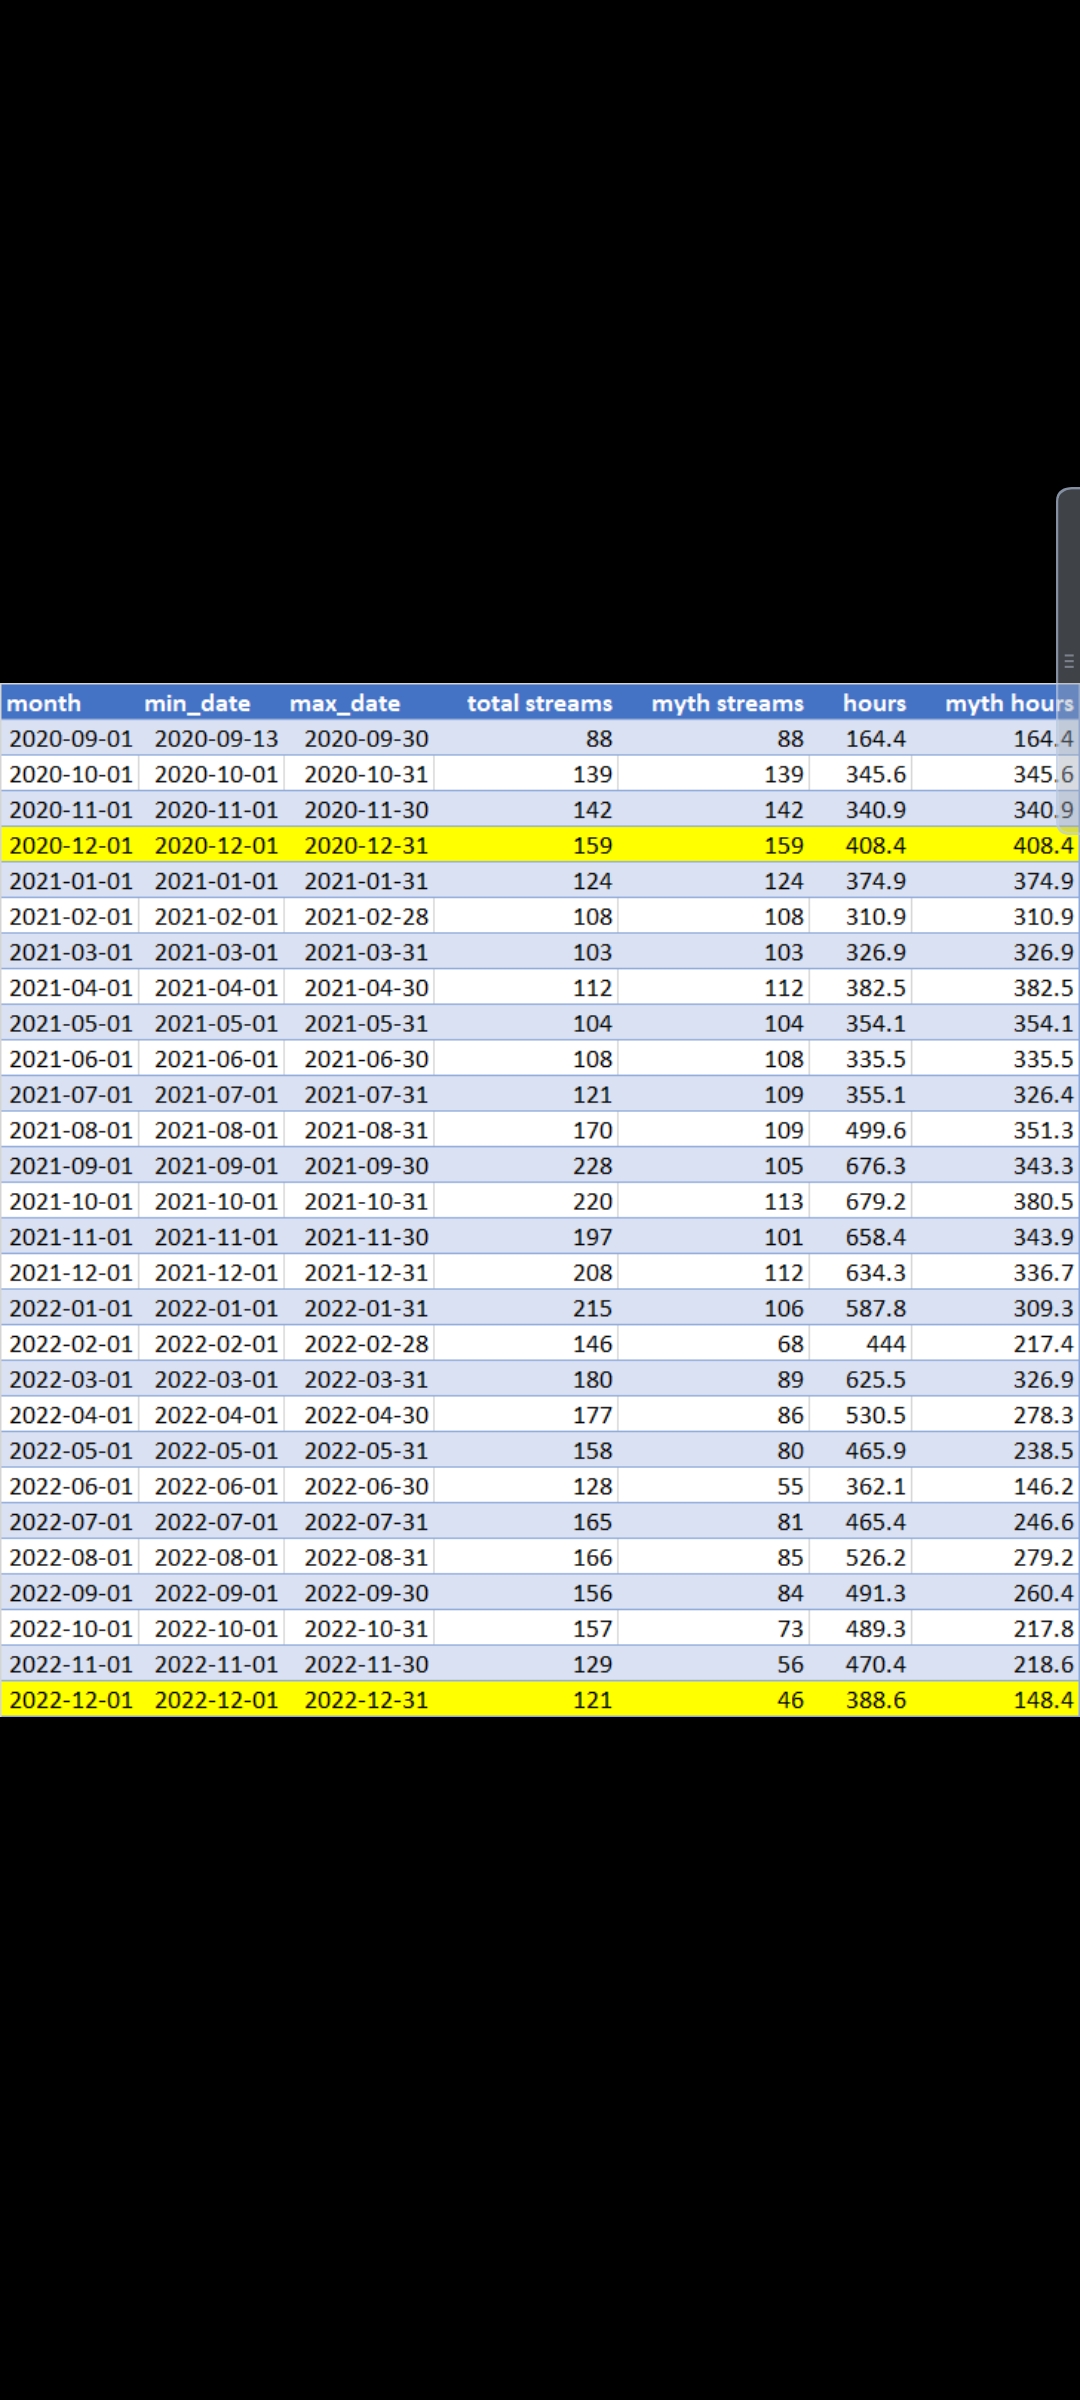
Task: Click myth streams value "68"
Action: pos(790,1344)
